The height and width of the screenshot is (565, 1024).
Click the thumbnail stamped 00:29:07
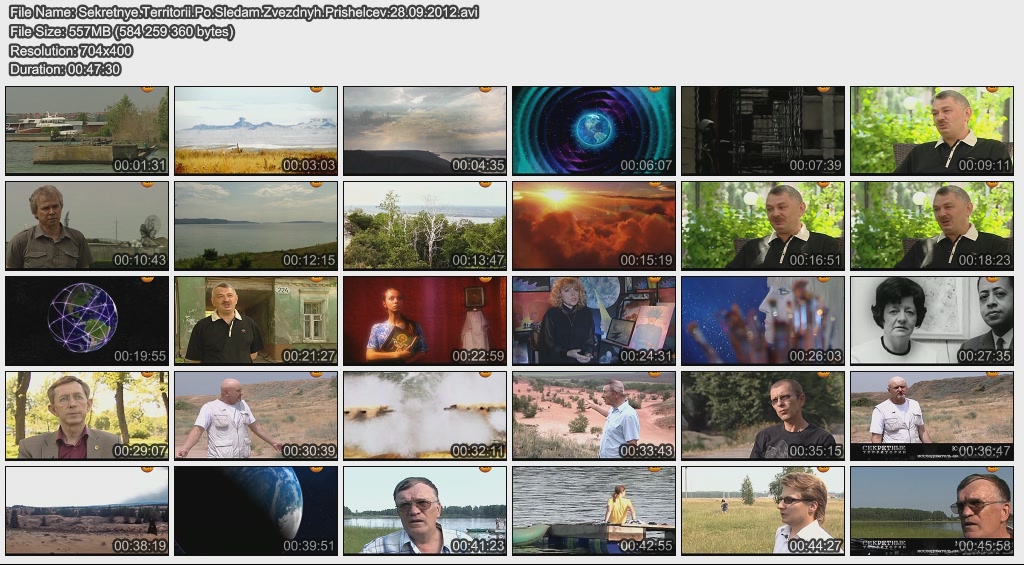coord(87,415)
